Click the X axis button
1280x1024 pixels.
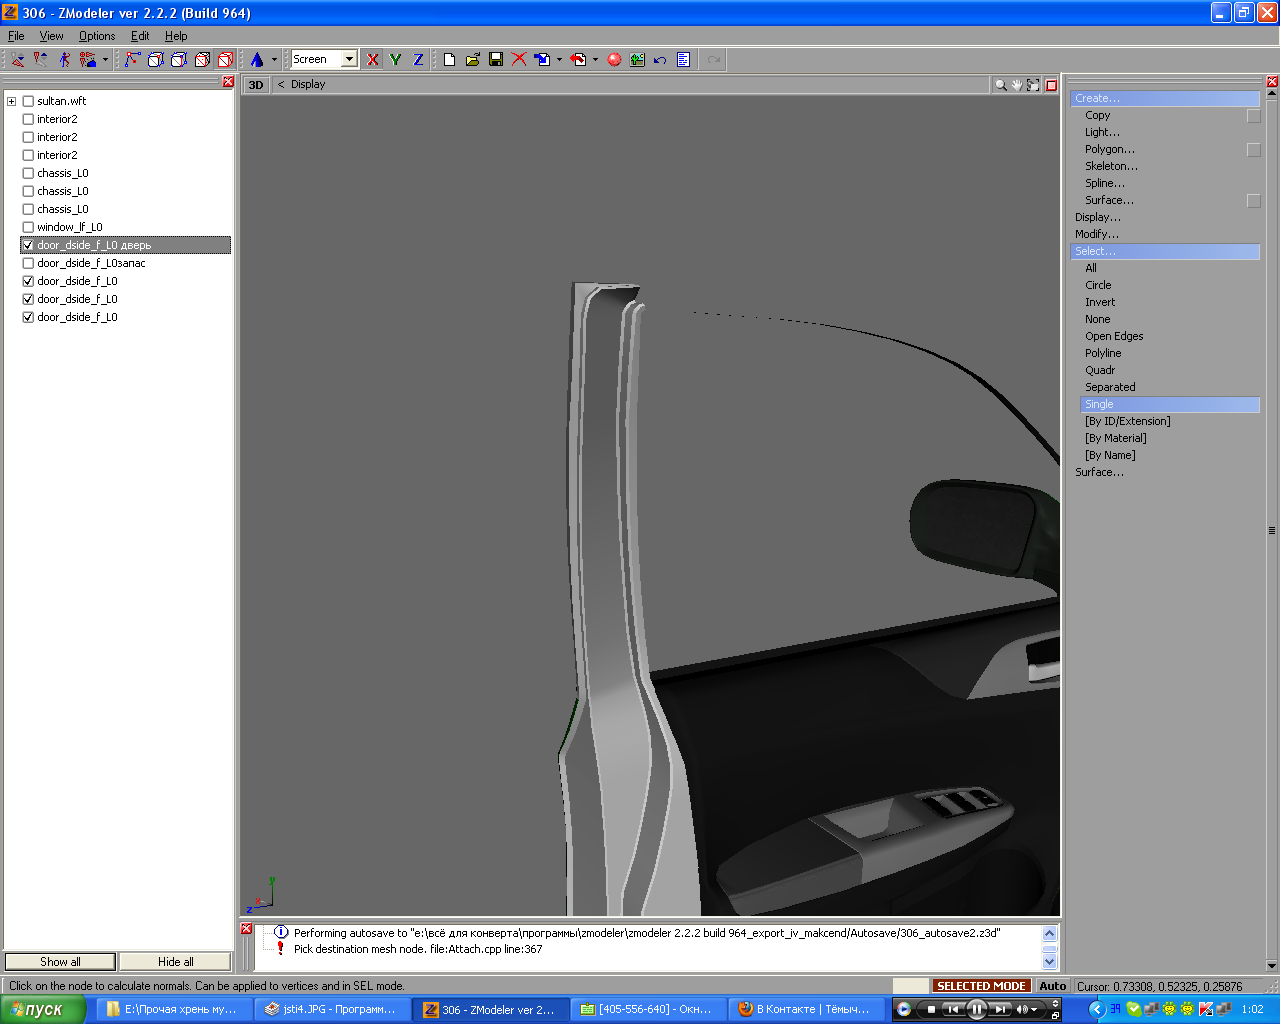tap(373, 60)
